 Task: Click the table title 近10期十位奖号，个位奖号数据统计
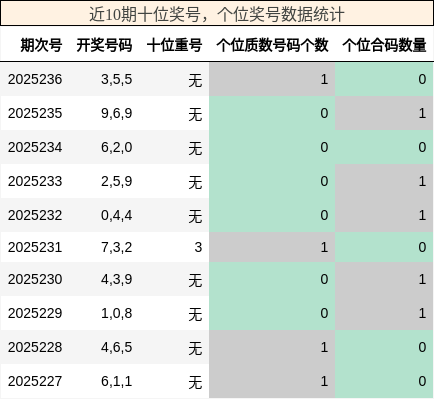(217, 14)
